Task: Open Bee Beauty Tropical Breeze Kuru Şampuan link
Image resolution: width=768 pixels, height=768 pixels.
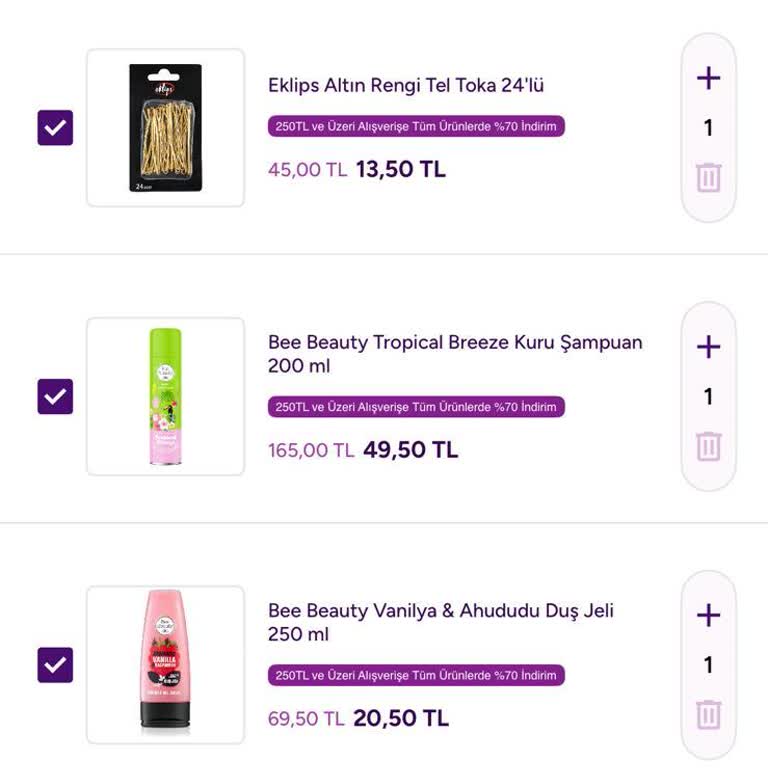Action: [454, 354]
